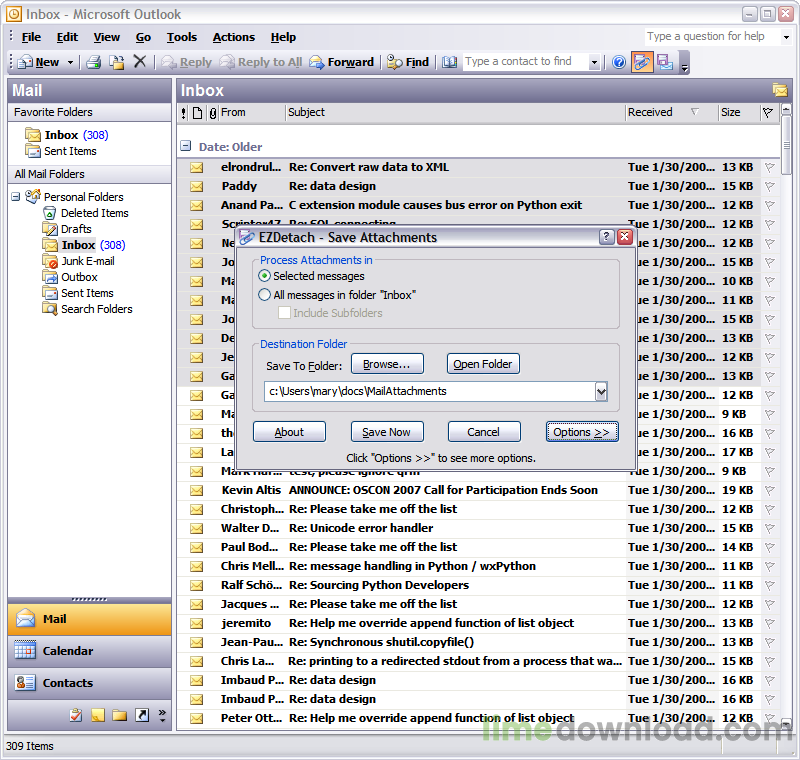Open the Folder List icon at the bottom

(120, 714)
